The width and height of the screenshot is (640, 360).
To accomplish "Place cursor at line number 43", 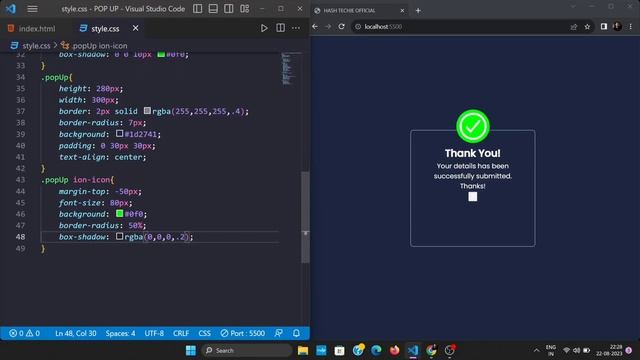I will click(x=20, y=180).
